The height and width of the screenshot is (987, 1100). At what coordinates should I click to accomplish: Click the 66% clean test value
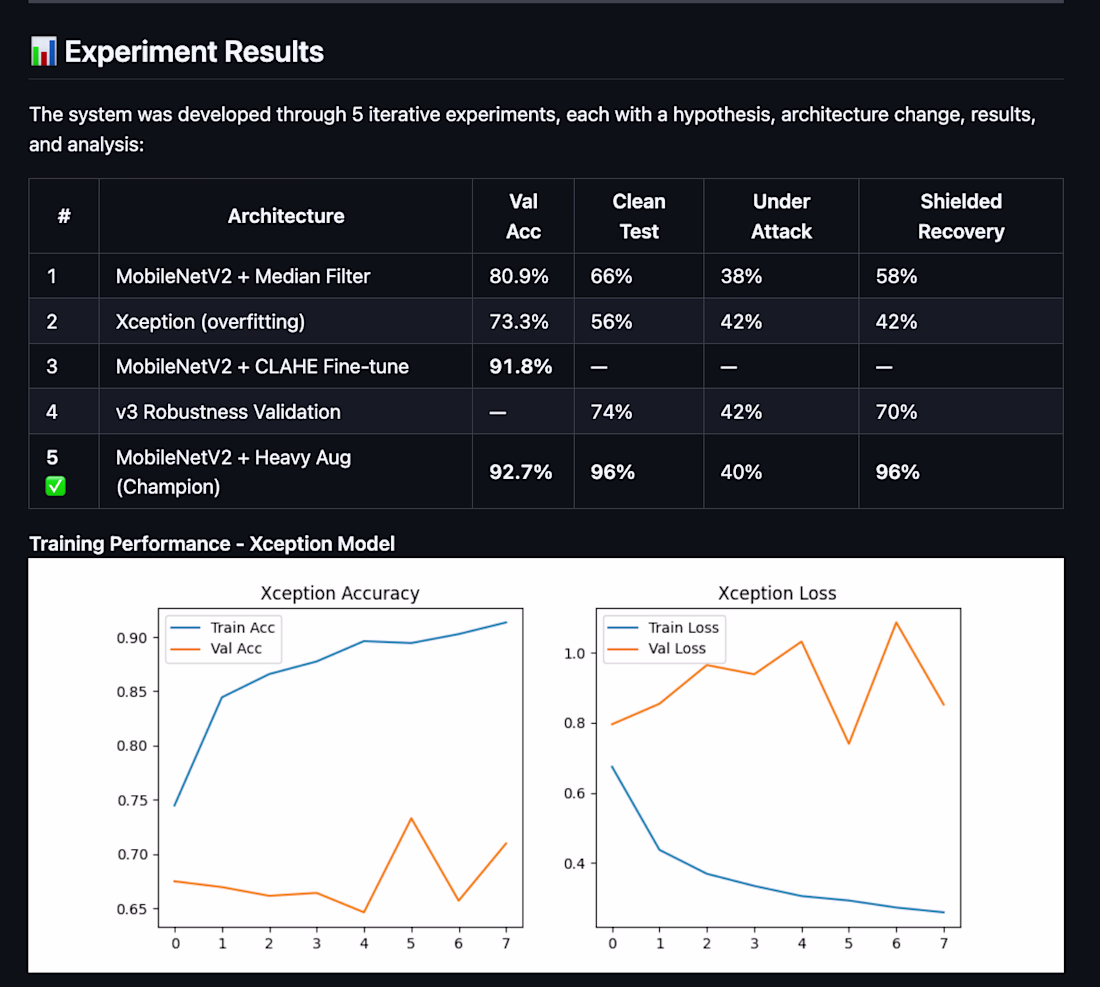click(x=611, y=276)
